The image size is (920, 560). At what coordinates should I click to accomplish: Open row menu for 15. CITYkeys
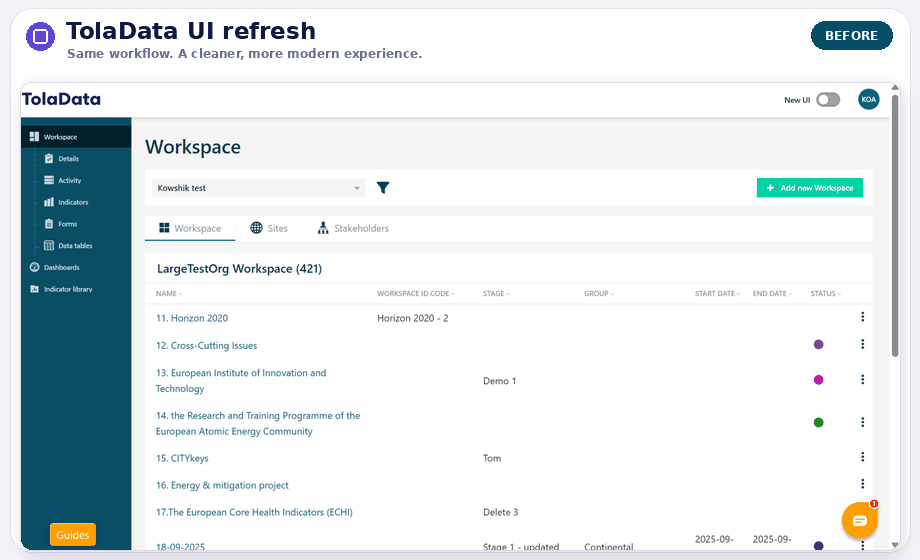click(862, 457)
